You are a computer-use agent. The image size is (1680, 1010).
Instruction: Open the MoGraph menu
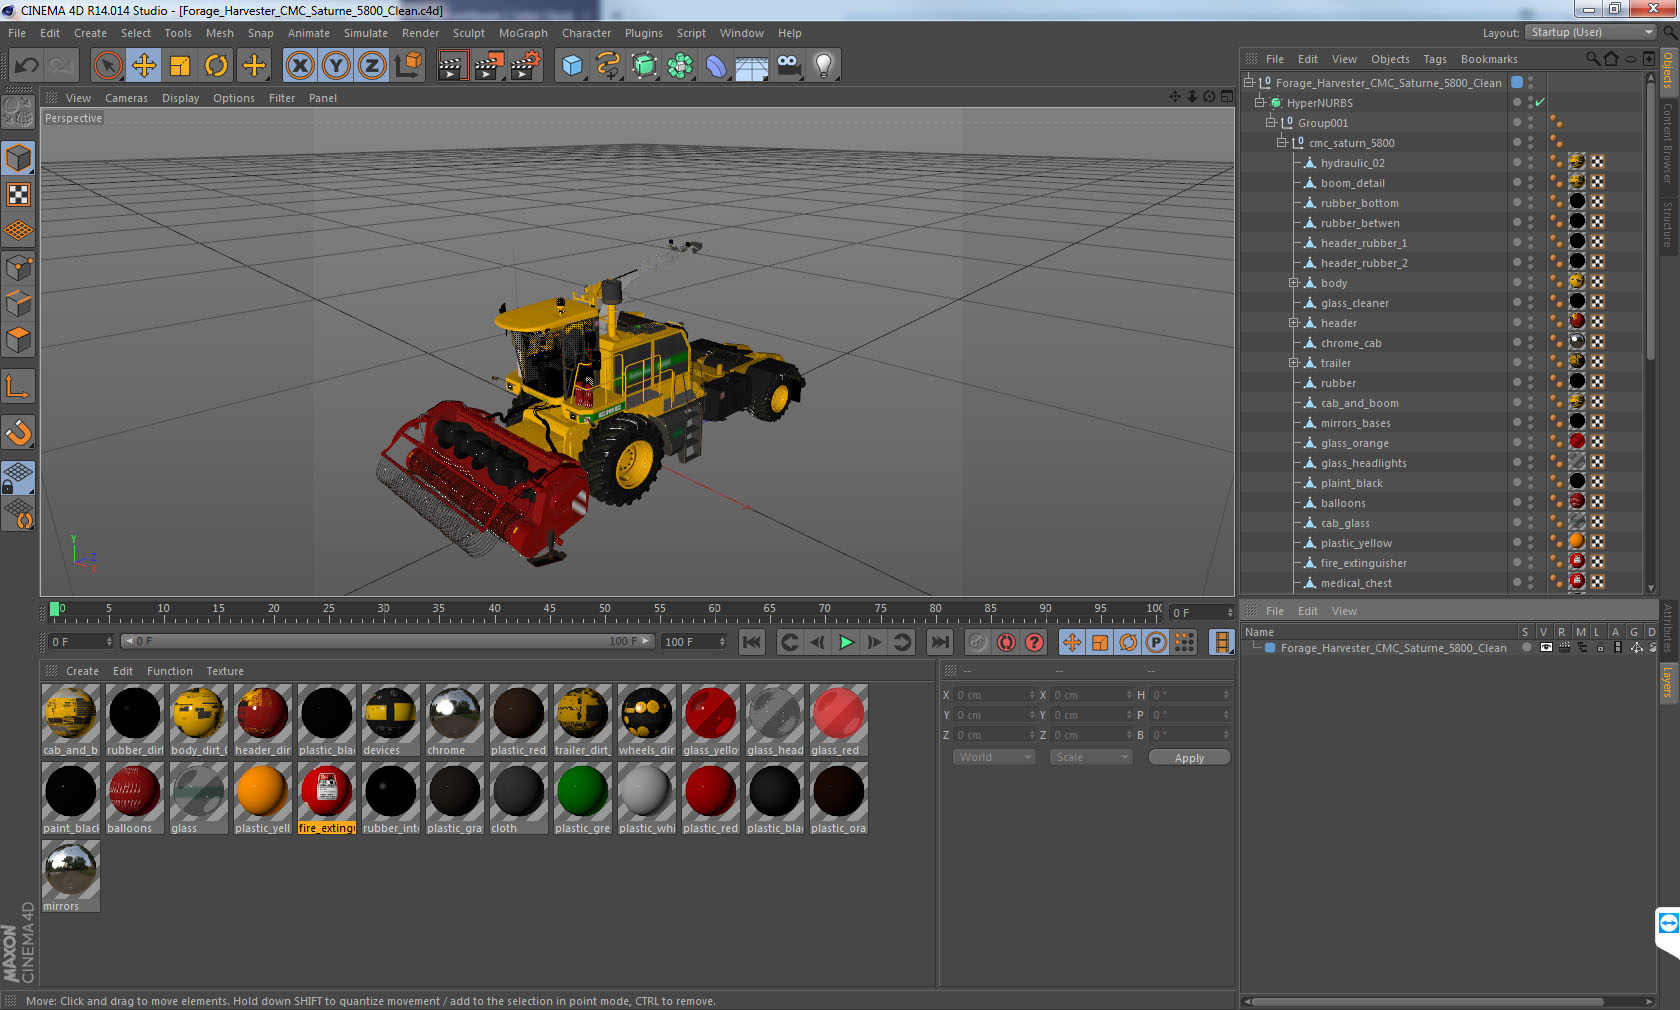tap(523, 33)
